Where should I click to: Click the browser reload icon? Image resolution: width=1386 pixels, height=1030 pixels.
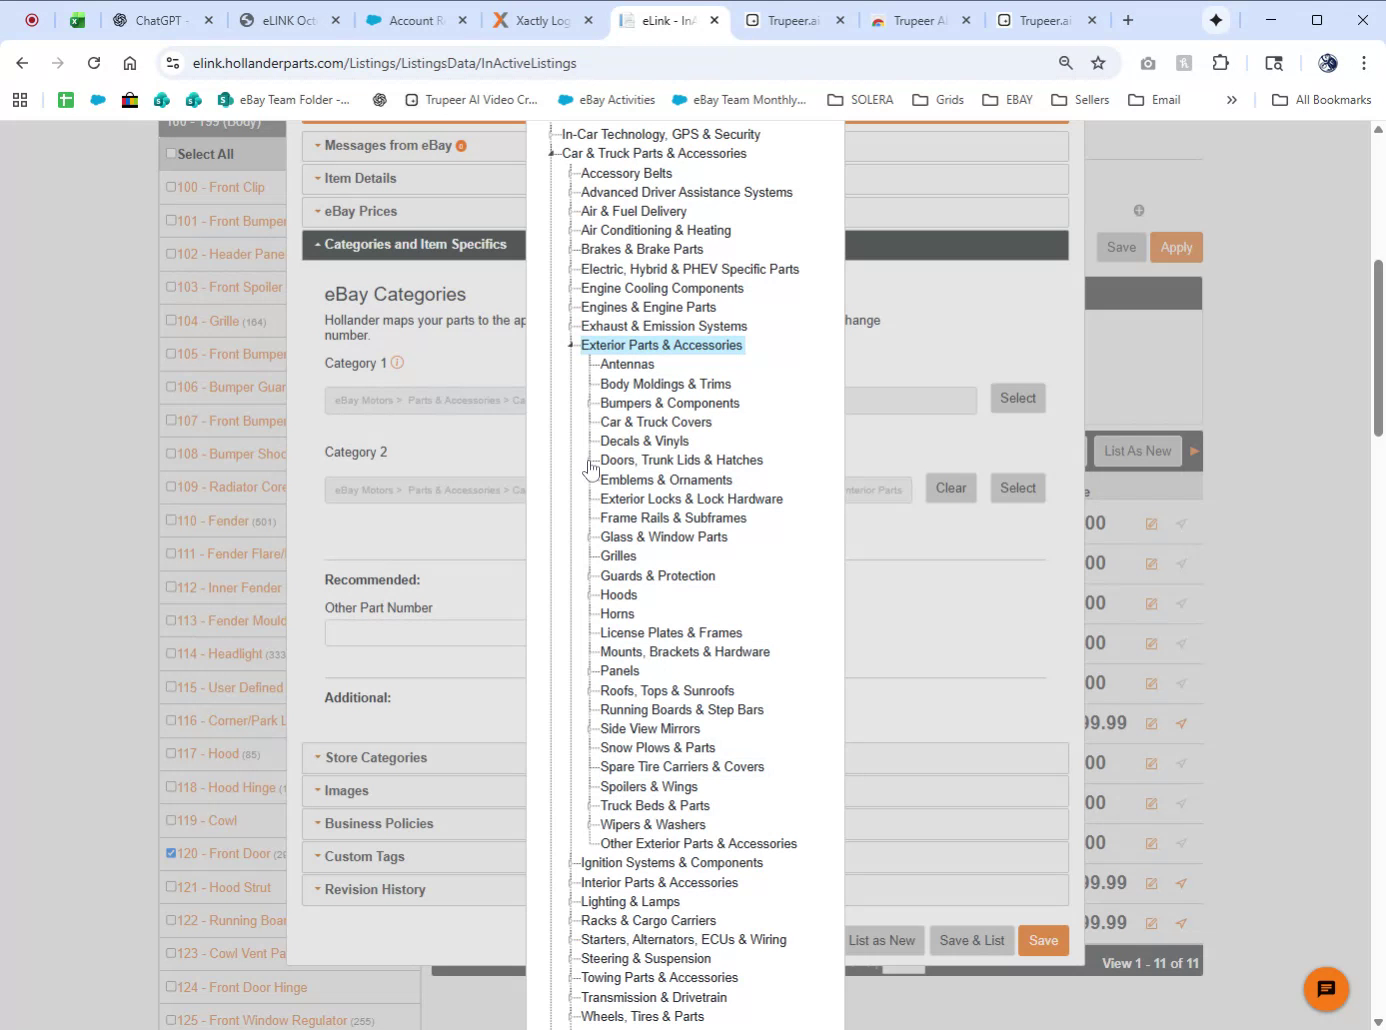[x=94, y=63]
